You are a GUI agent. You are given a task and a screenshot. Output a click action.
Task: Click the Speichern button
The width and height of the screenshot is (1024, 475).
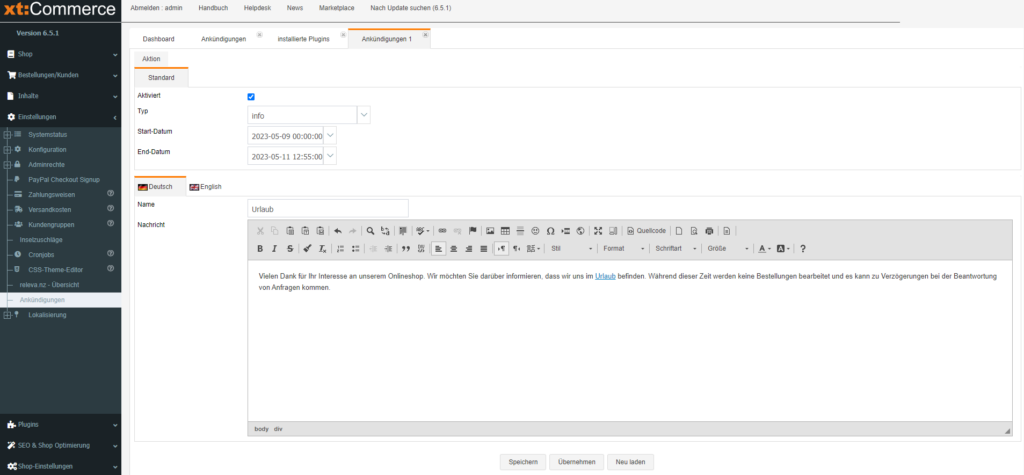pos(523,462)
